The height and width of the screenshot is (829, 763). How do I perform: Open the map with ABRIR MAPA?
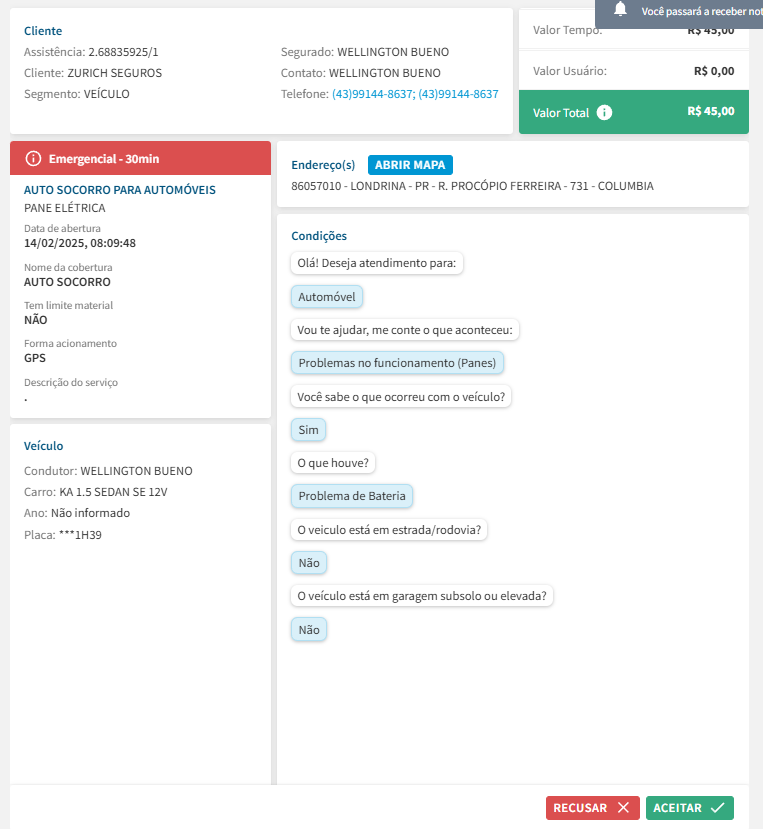click(410, 165)
